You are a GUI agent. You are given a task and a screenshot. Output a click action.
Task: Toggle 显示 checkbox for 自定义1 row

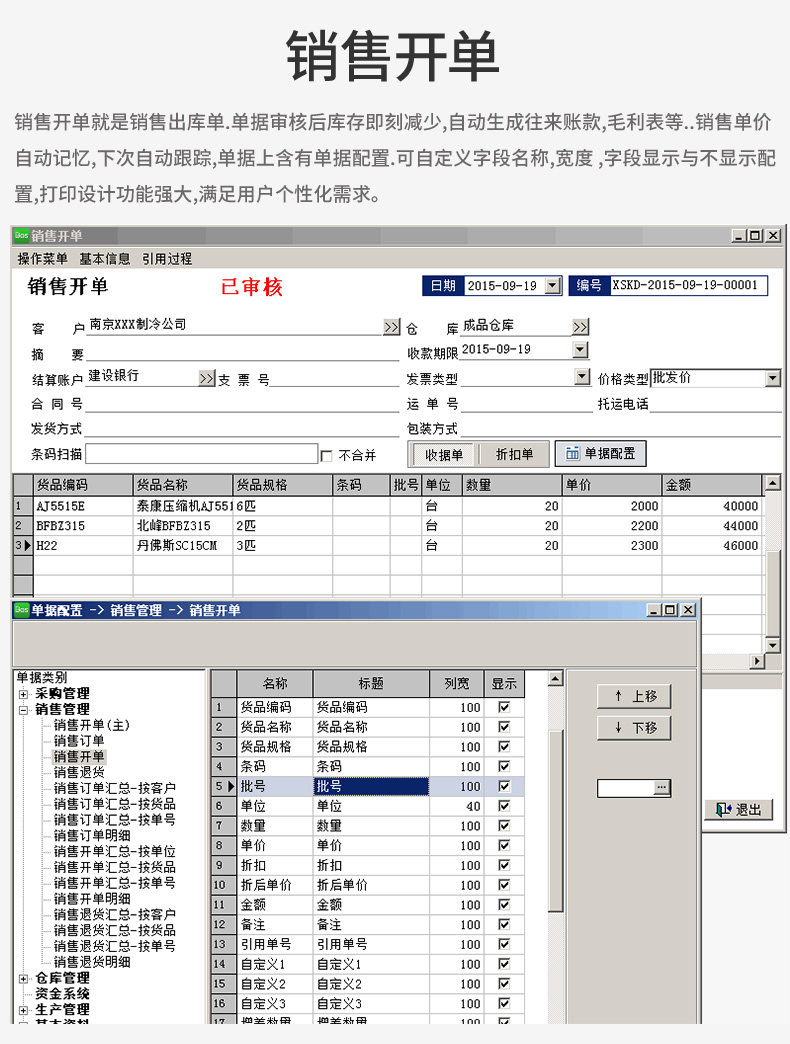click(504, 964)
